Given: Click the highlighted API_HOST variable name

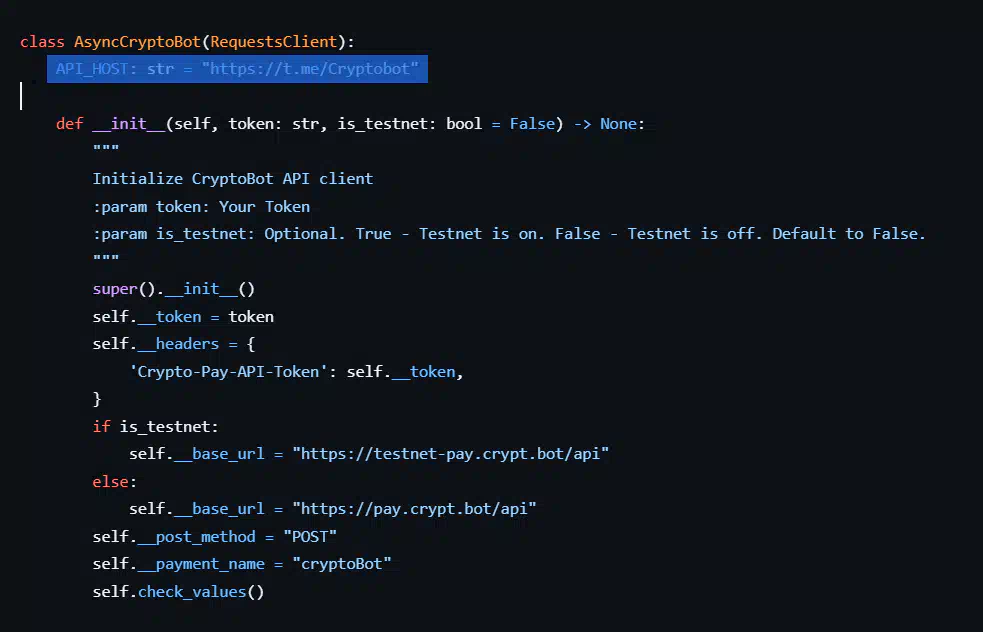Looking at the screenshot, I should tap(91, 70).
